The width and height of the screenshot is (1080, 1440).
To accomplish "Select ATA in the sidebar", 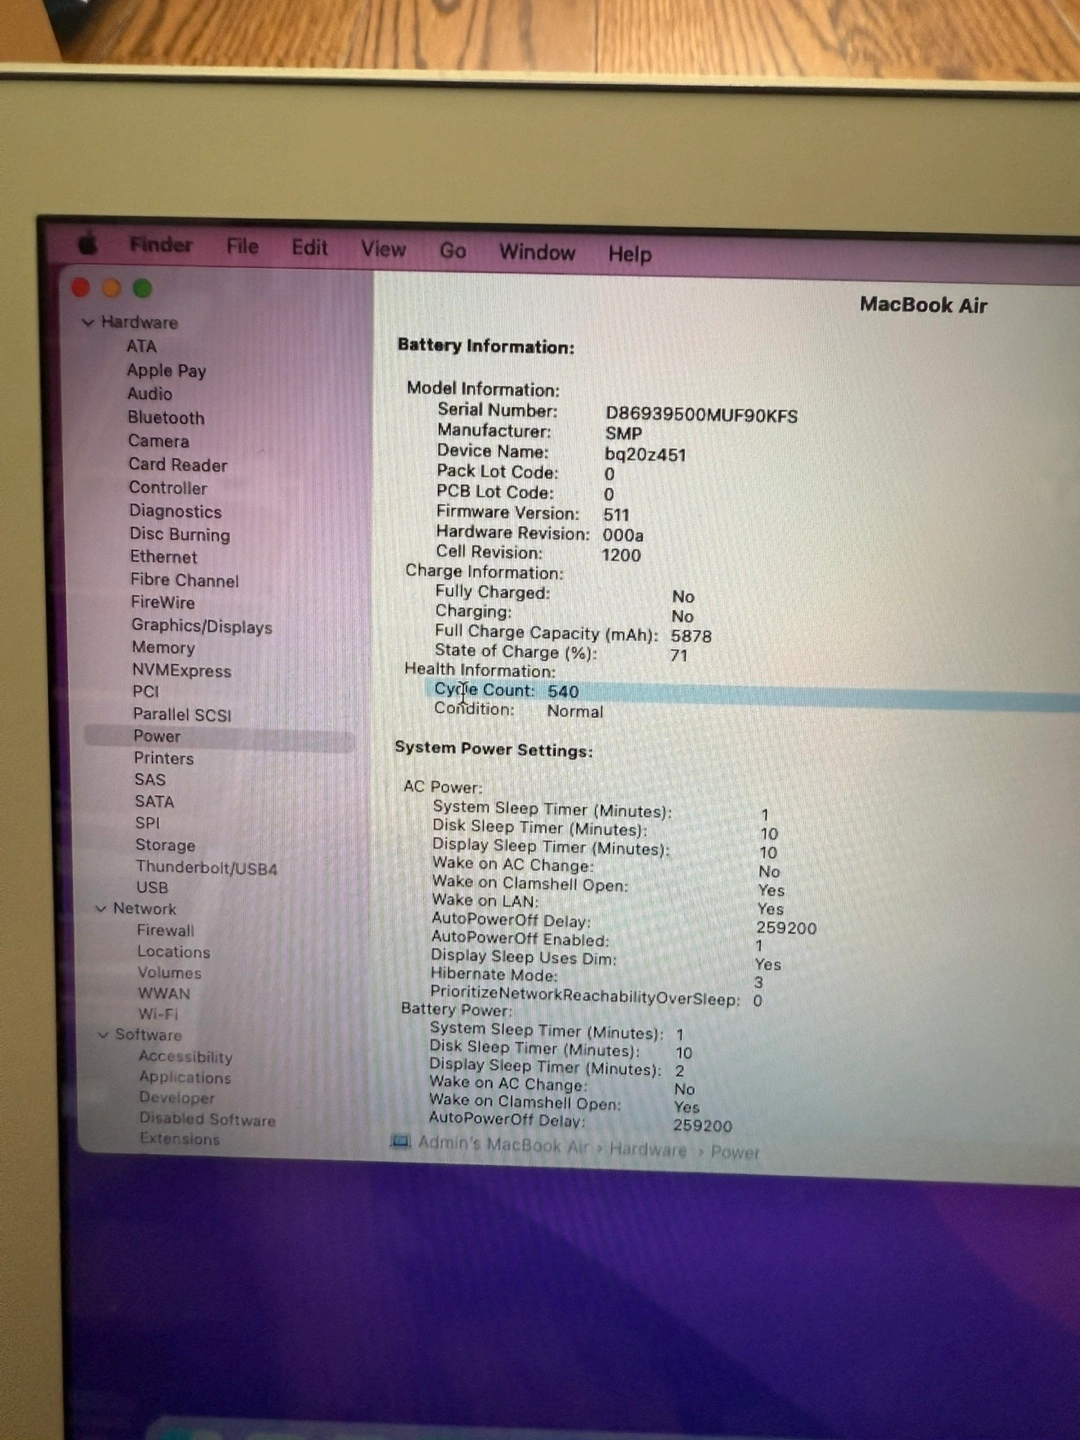I will pos(141,346).
